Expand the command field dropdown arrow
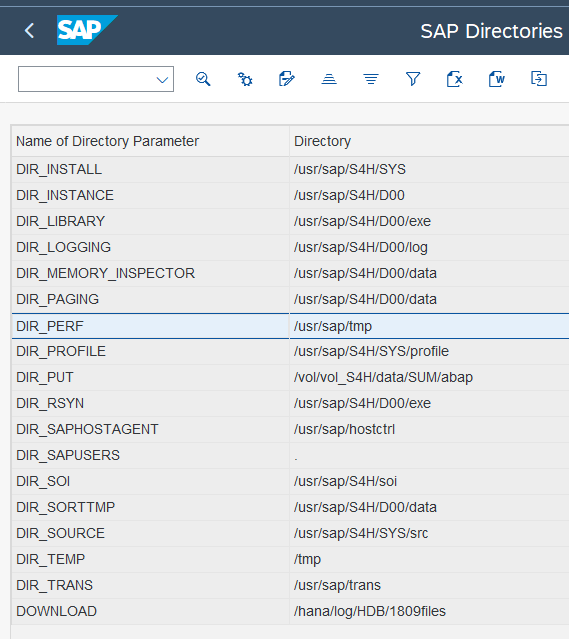 coord(163,79)
